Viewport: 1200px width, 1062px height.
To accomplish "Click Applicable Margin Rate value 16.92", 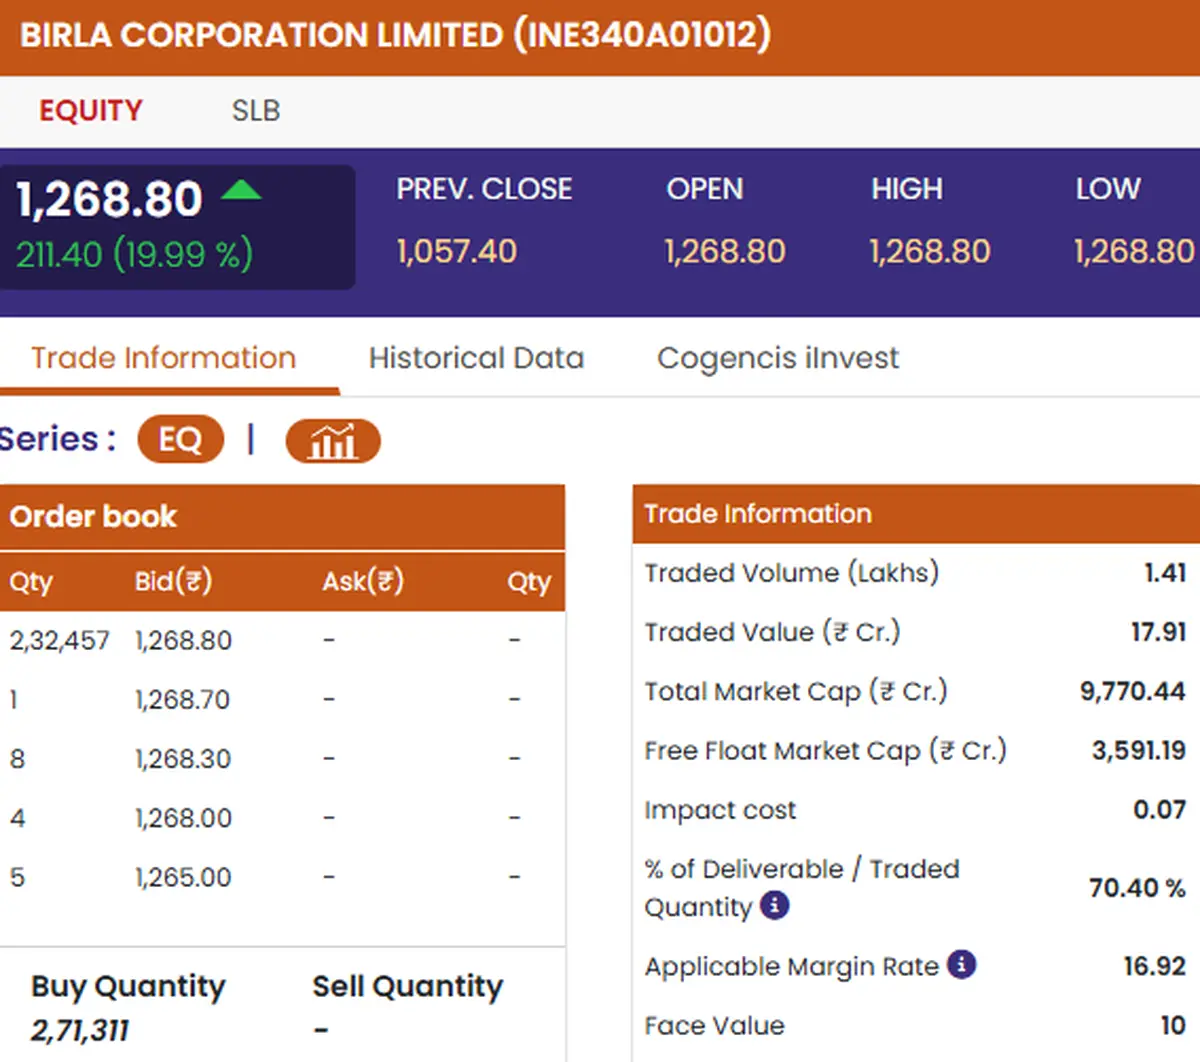I will click(x=1155, y=966).
